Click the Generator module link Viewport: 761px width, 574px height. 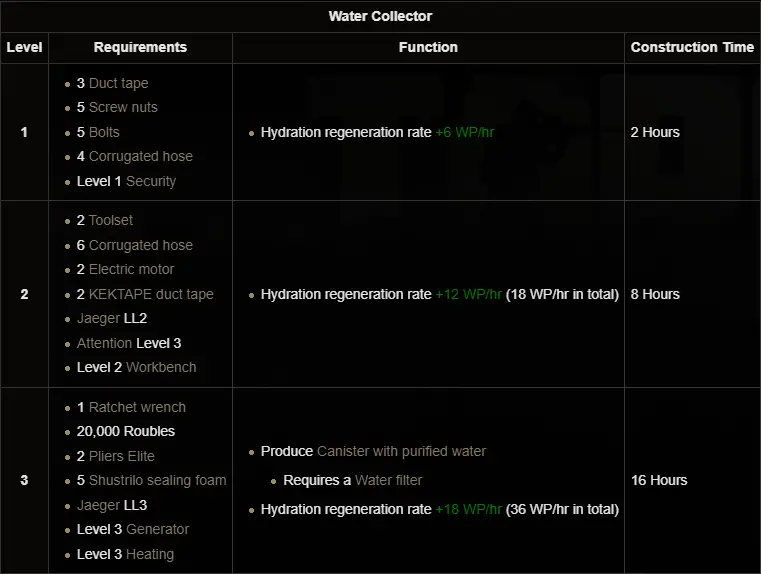[x=157, y=529]
